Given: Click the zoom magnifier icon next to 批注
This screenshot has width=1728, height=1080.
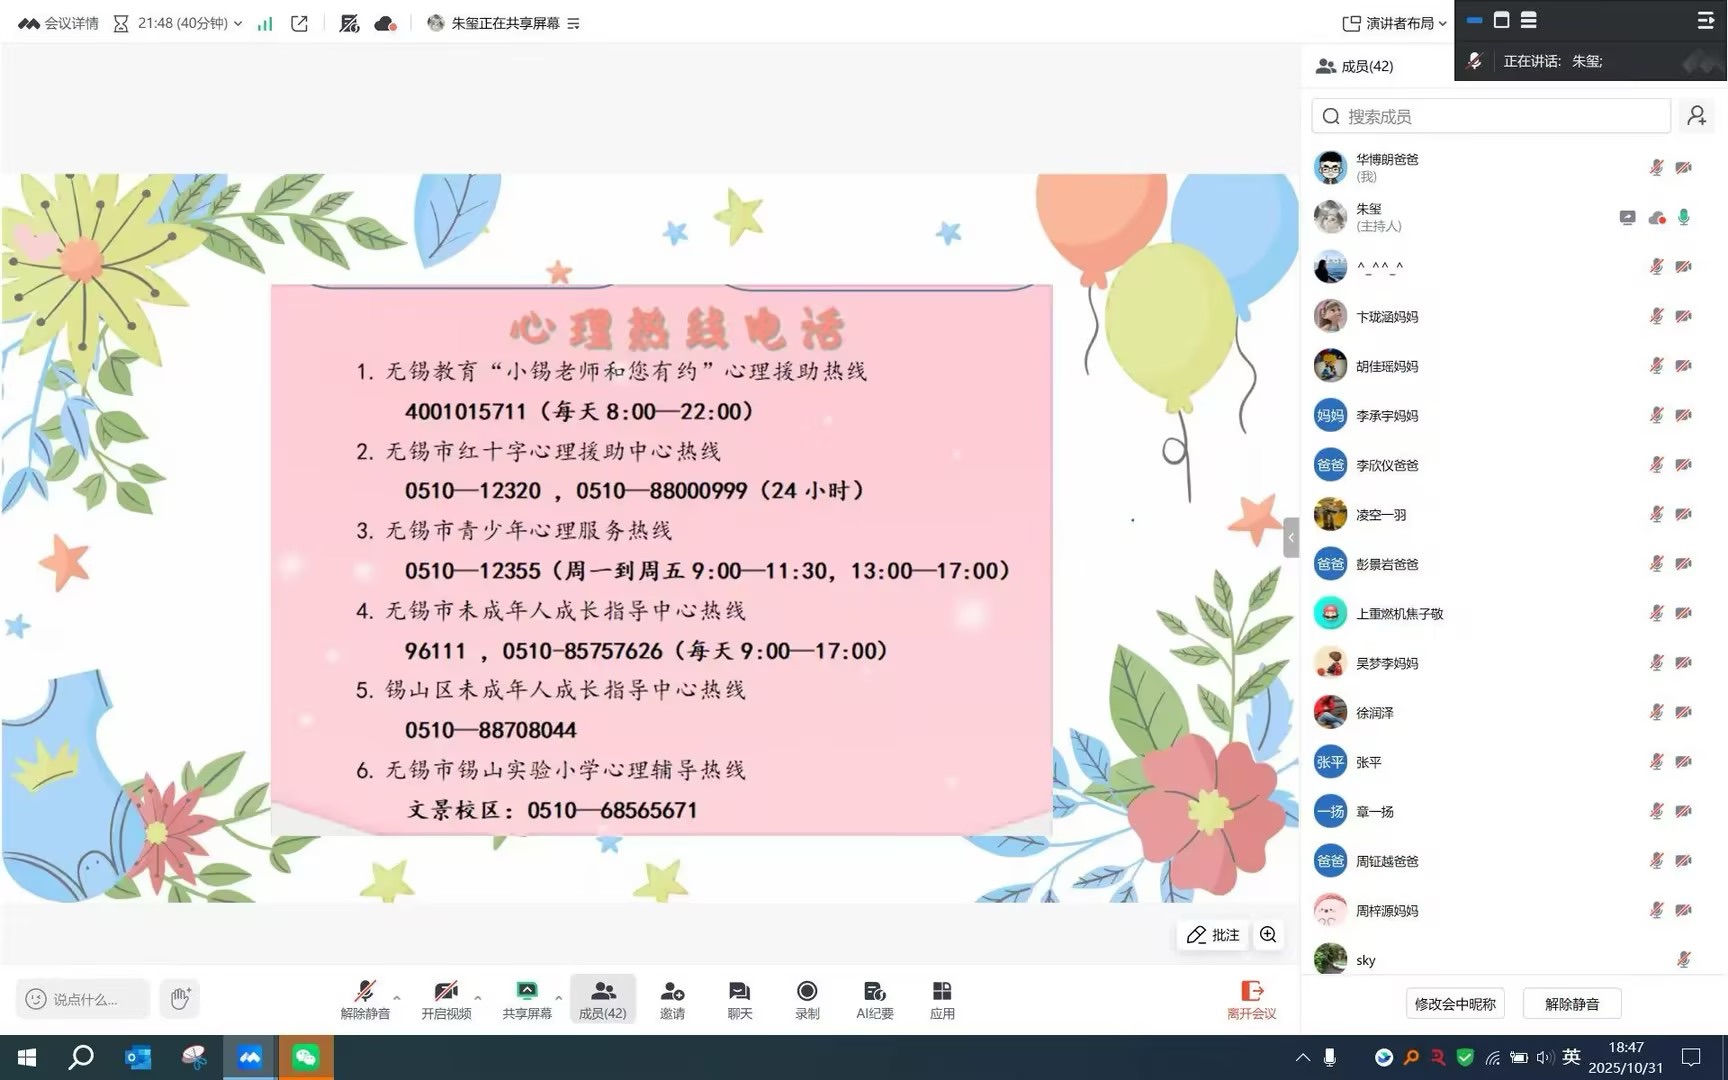Looking at the screenshot, I should [x=1268, y=935].
